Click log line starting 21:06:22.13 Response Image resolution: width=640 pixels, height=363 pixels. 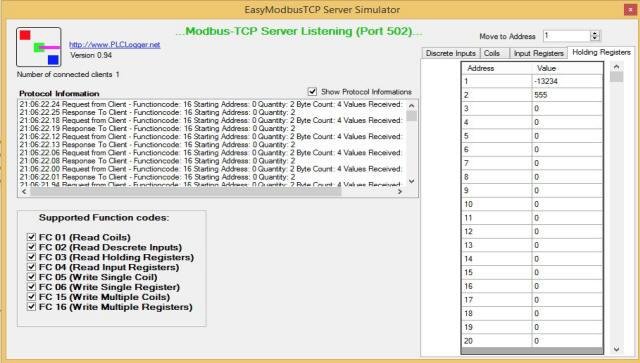pos(158,145)
